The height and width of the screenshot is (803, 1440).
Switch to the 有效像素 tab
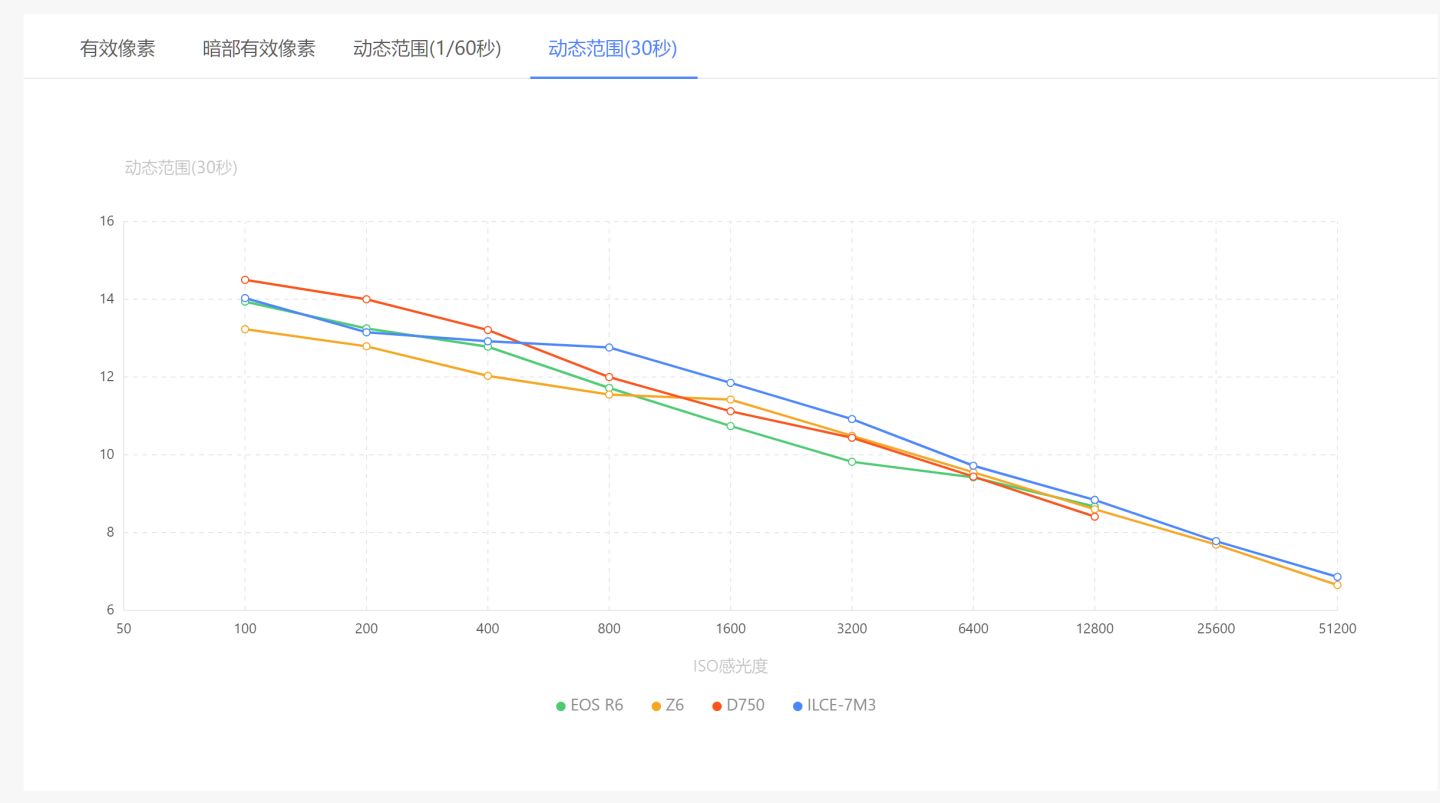pos(117,49)
